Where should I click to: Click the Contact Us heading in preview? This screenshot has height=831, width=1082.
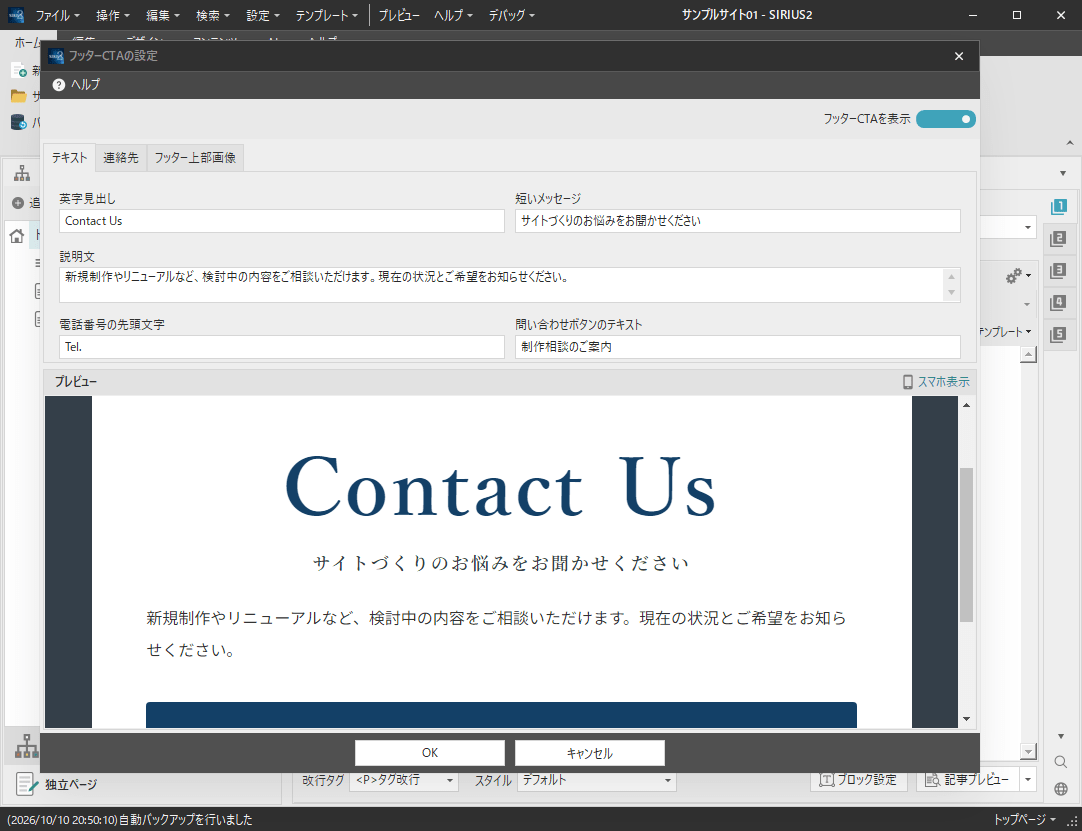point(501,486)
